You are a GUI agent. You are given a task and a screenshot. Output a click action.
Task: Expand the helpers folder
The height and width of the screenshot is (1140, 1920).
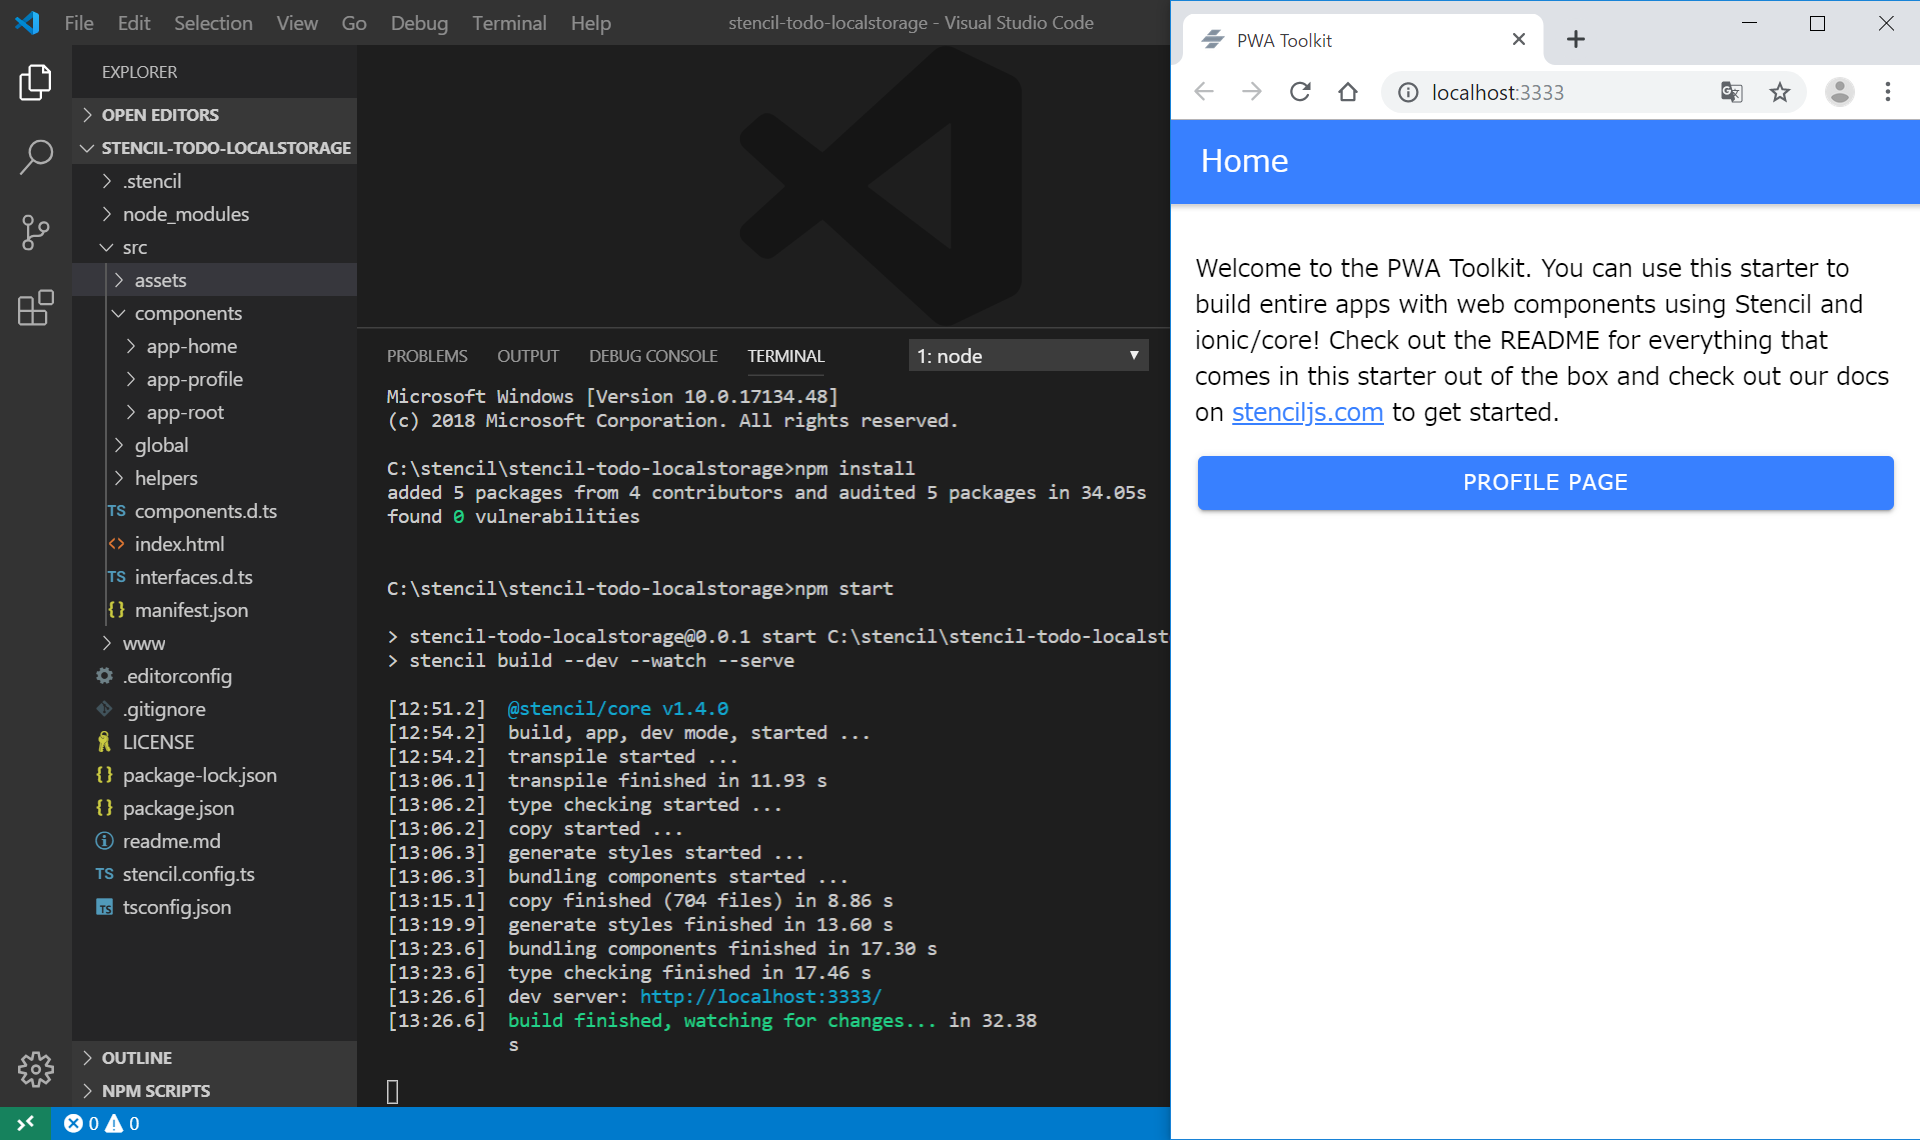(214, 477)
